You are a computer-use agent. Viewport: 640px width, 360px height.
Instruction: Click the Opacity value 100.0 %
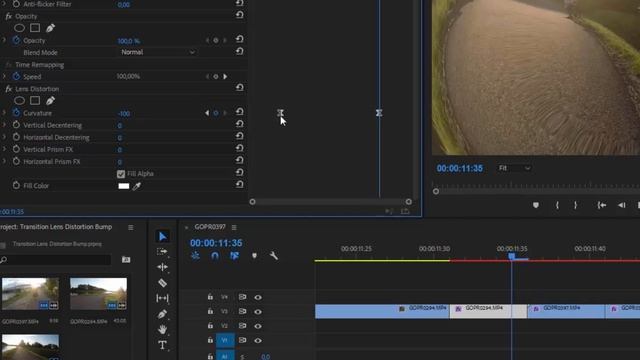click(x=129, y=41)
